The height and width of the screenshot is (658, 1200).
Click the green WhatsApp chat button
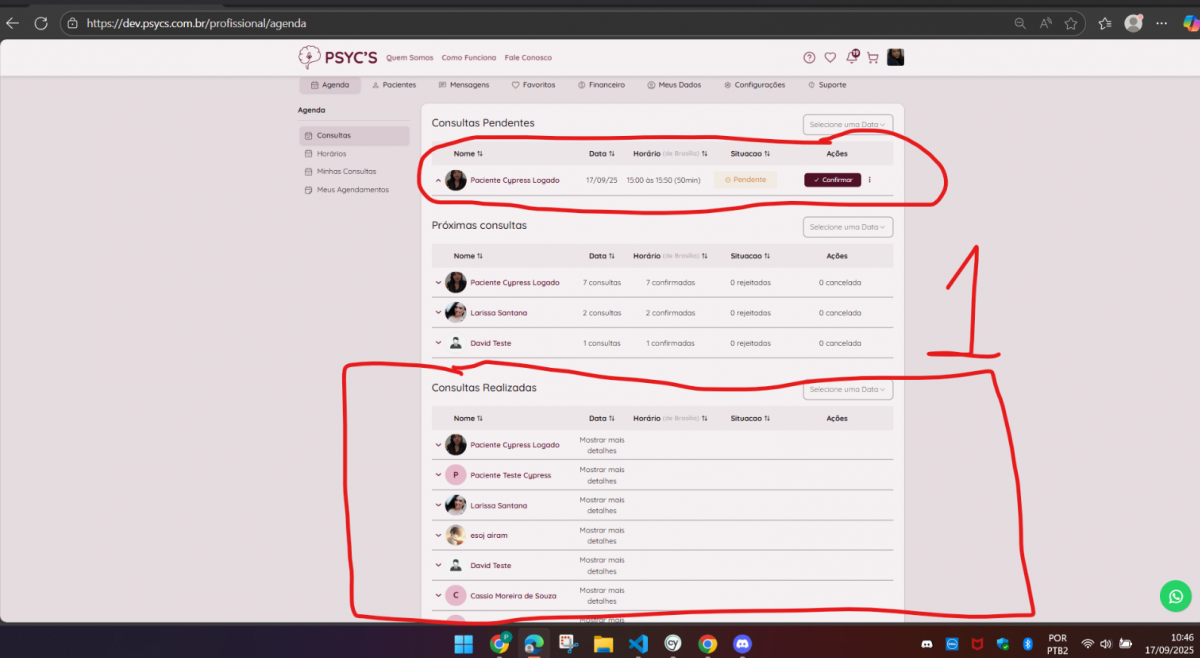pyautogui.click(x=1175, y=597)
